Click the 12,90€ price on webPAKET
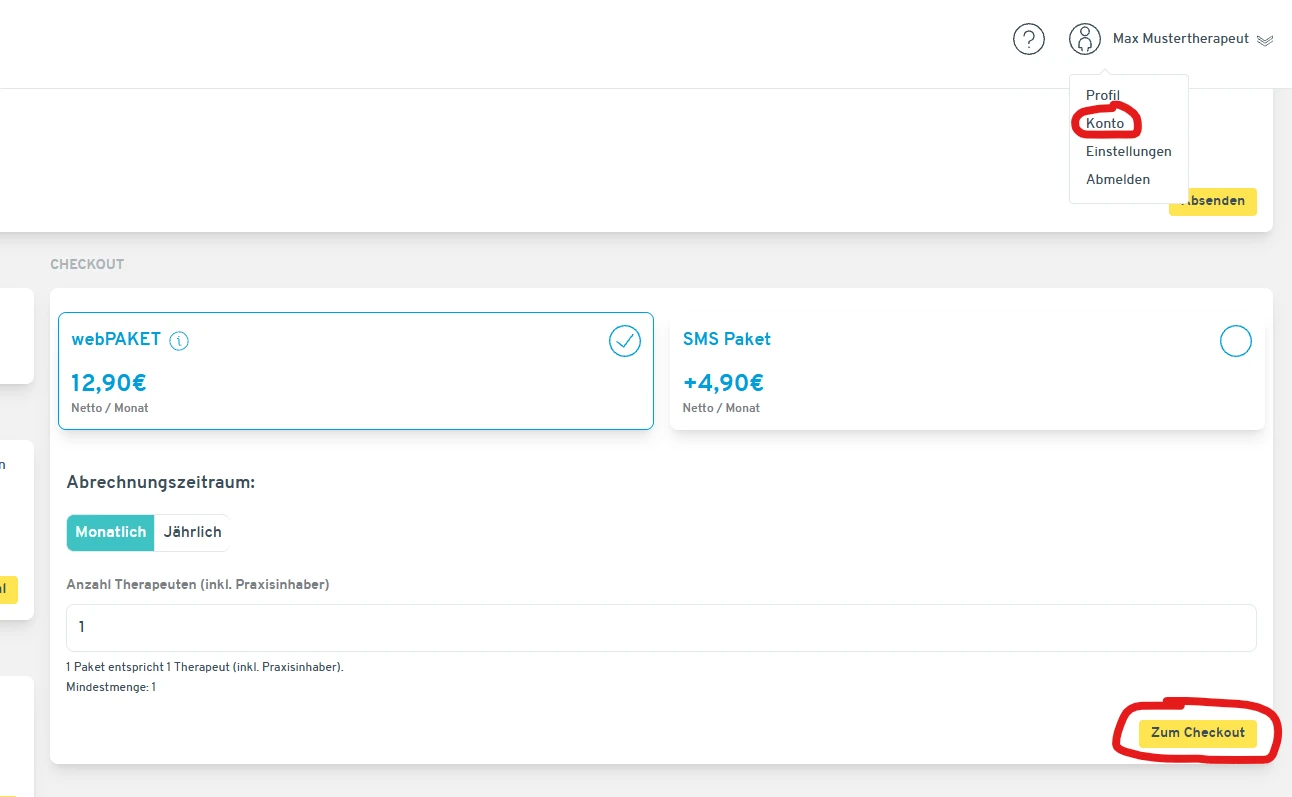The image size is (1292, 797). pos(109,383)
